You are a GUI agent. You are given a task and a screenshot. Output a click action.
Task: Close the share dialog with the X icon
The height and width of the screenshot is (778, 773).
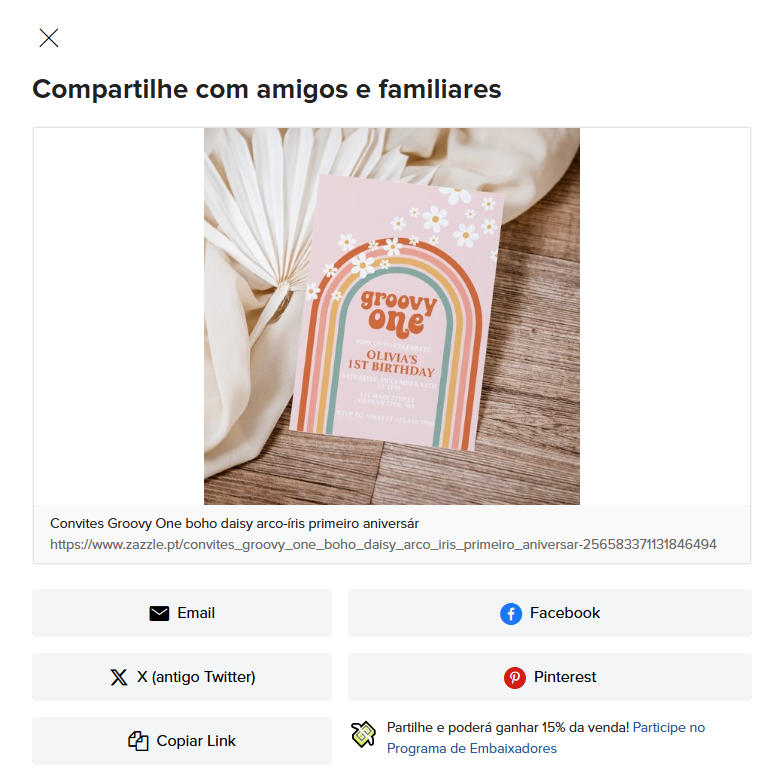pyautogui.click(x=49, y=38)
